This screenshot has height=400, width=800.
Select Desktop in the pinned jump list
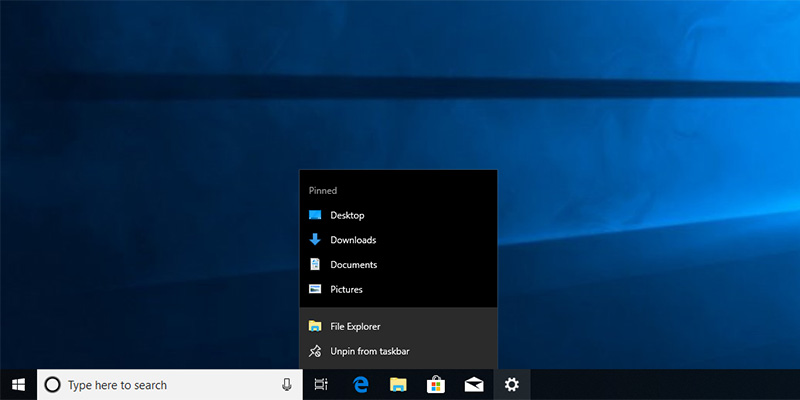tap(347, 215)
